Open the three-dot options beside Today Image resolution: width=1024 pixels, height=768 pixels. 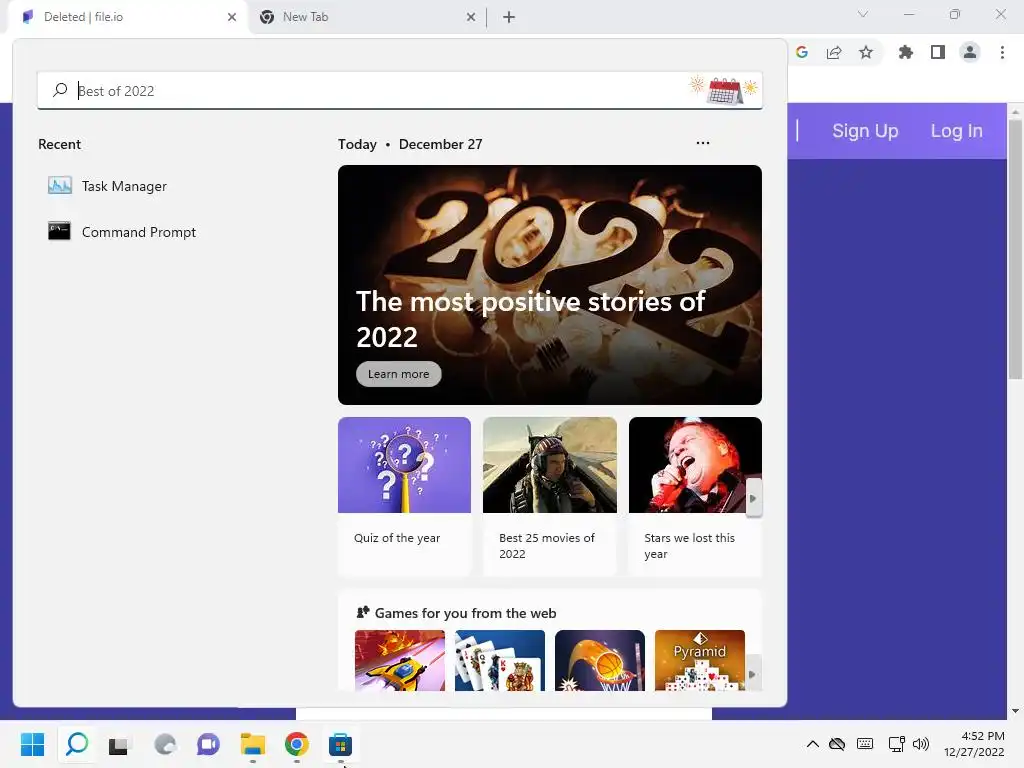click(703, 143)
